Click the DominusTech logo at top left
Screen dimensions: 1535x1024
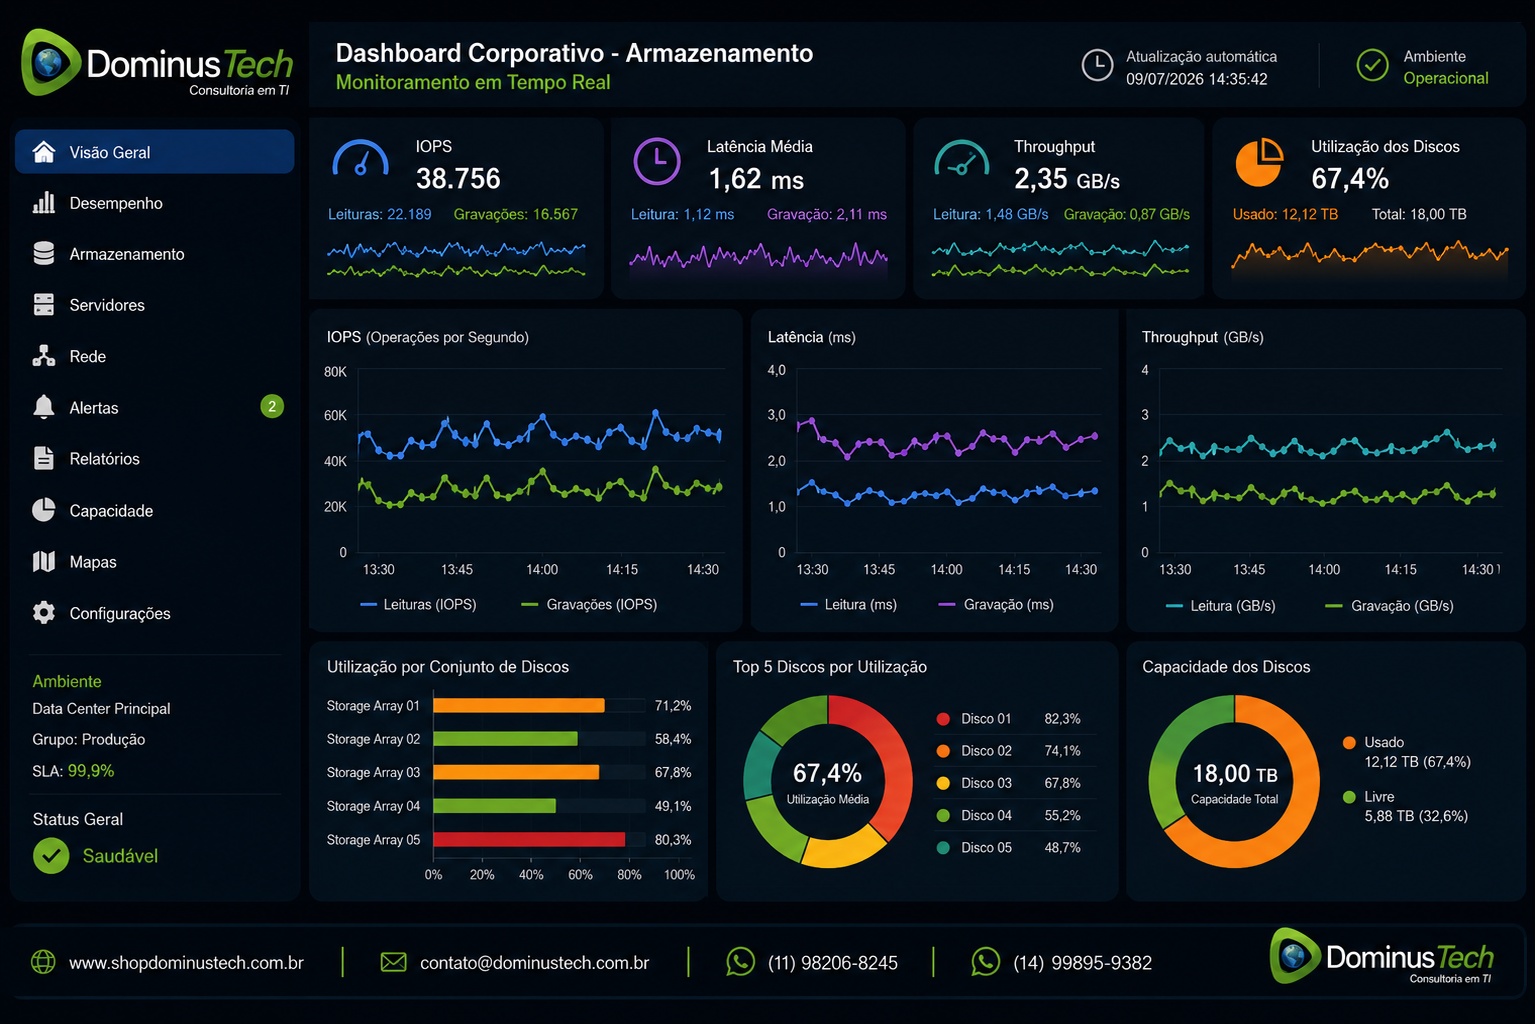point(157,64)
